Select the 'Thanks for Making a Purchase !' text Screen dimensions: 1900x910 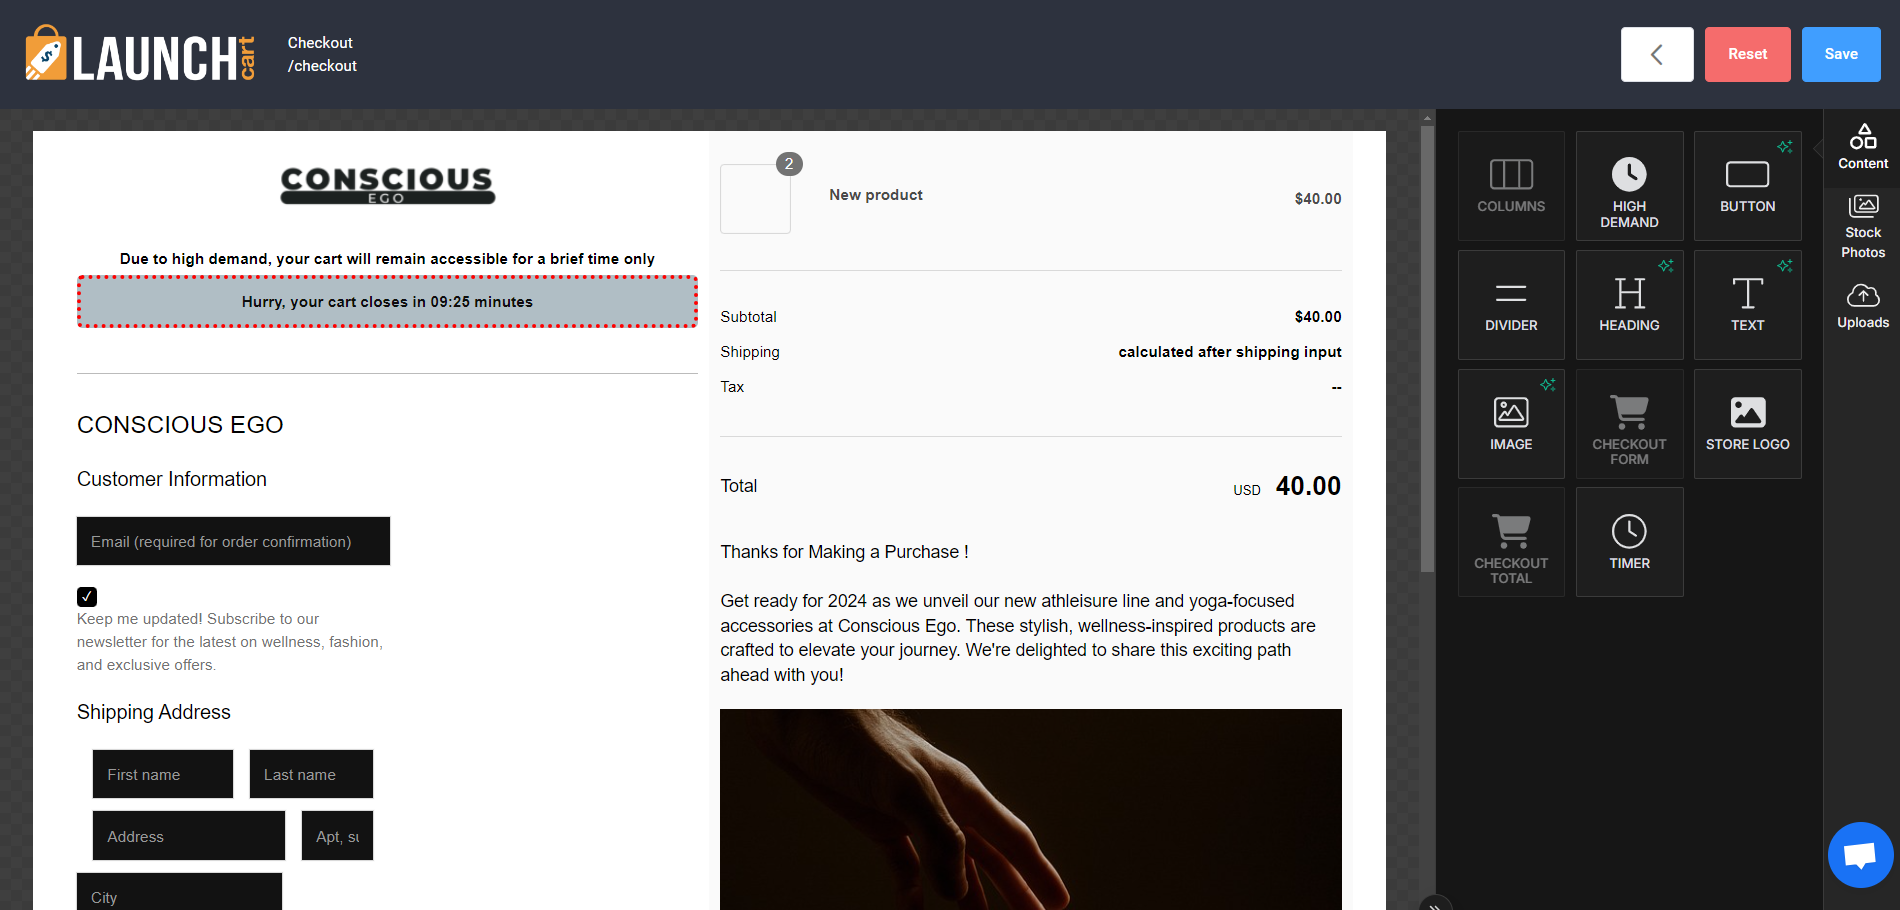click(844, 552)
